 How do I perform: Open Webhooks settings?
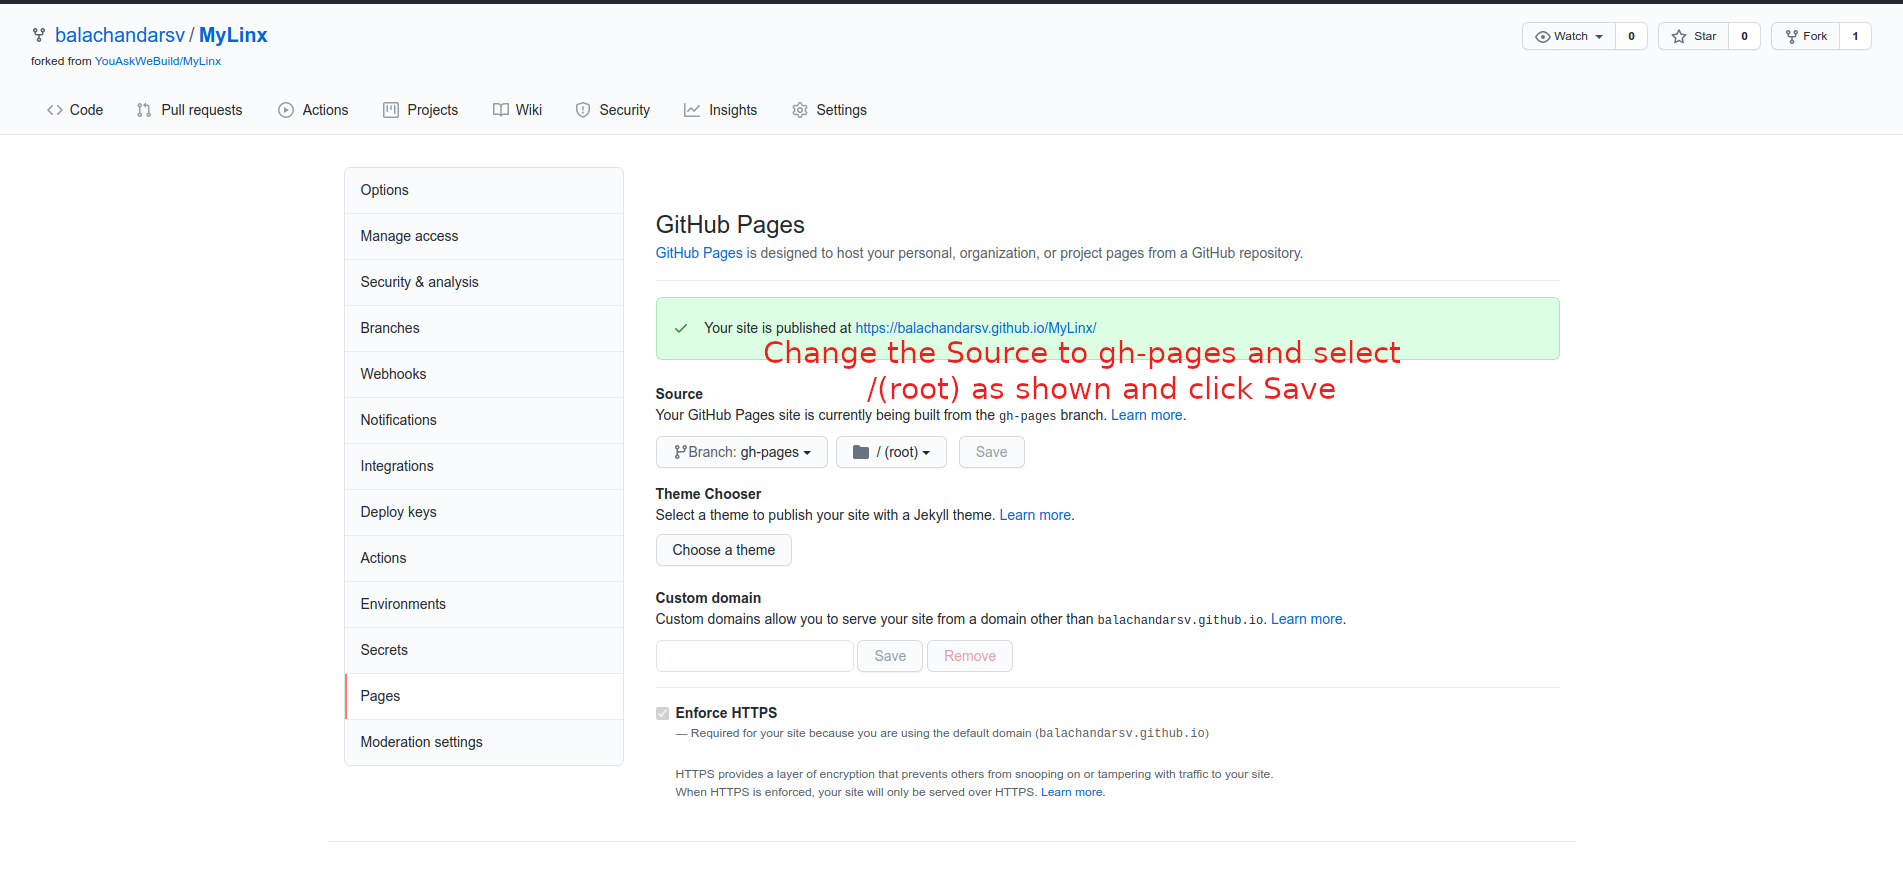click(484, 374)
